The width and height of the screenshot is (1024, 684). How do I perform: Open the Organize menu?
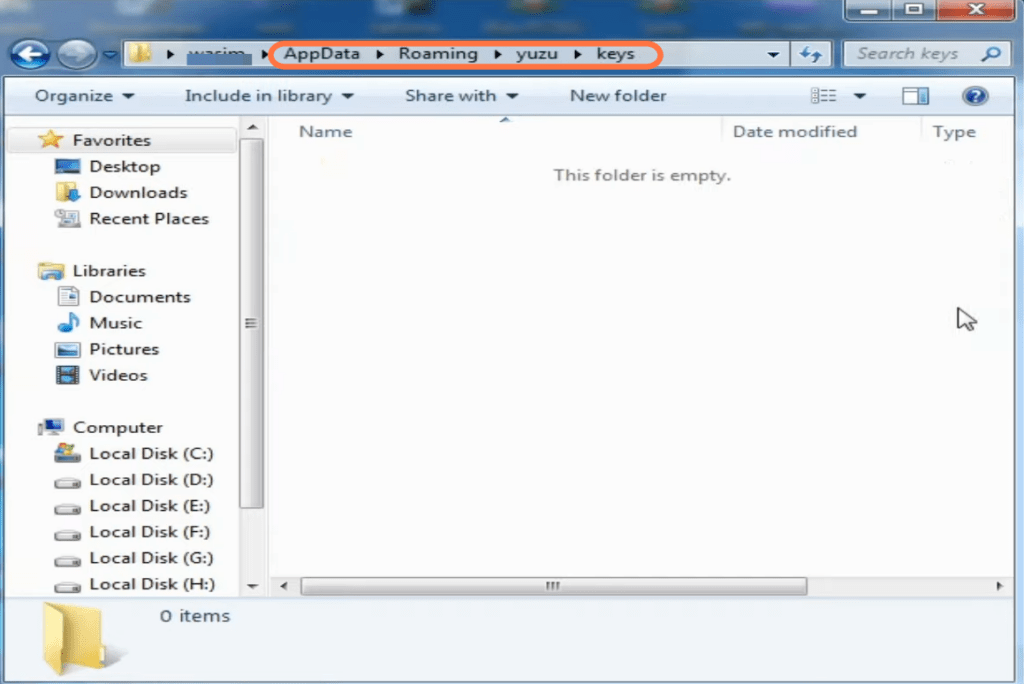pos(84,96)
